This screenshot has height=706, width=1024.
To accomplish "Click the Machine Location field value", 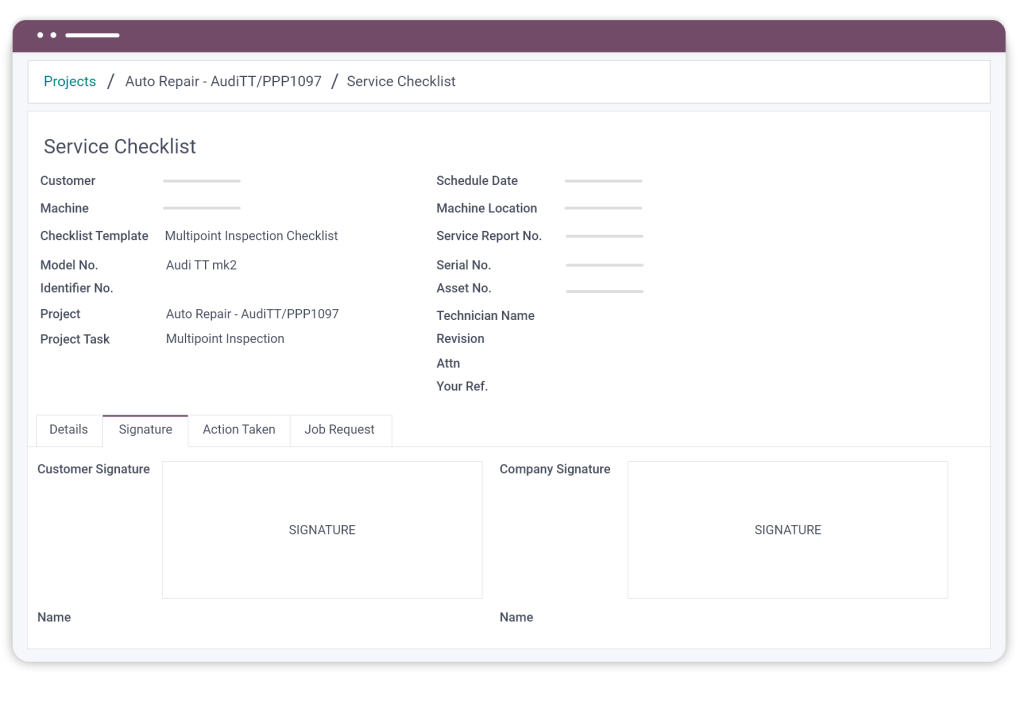I will tap(603, 208).
